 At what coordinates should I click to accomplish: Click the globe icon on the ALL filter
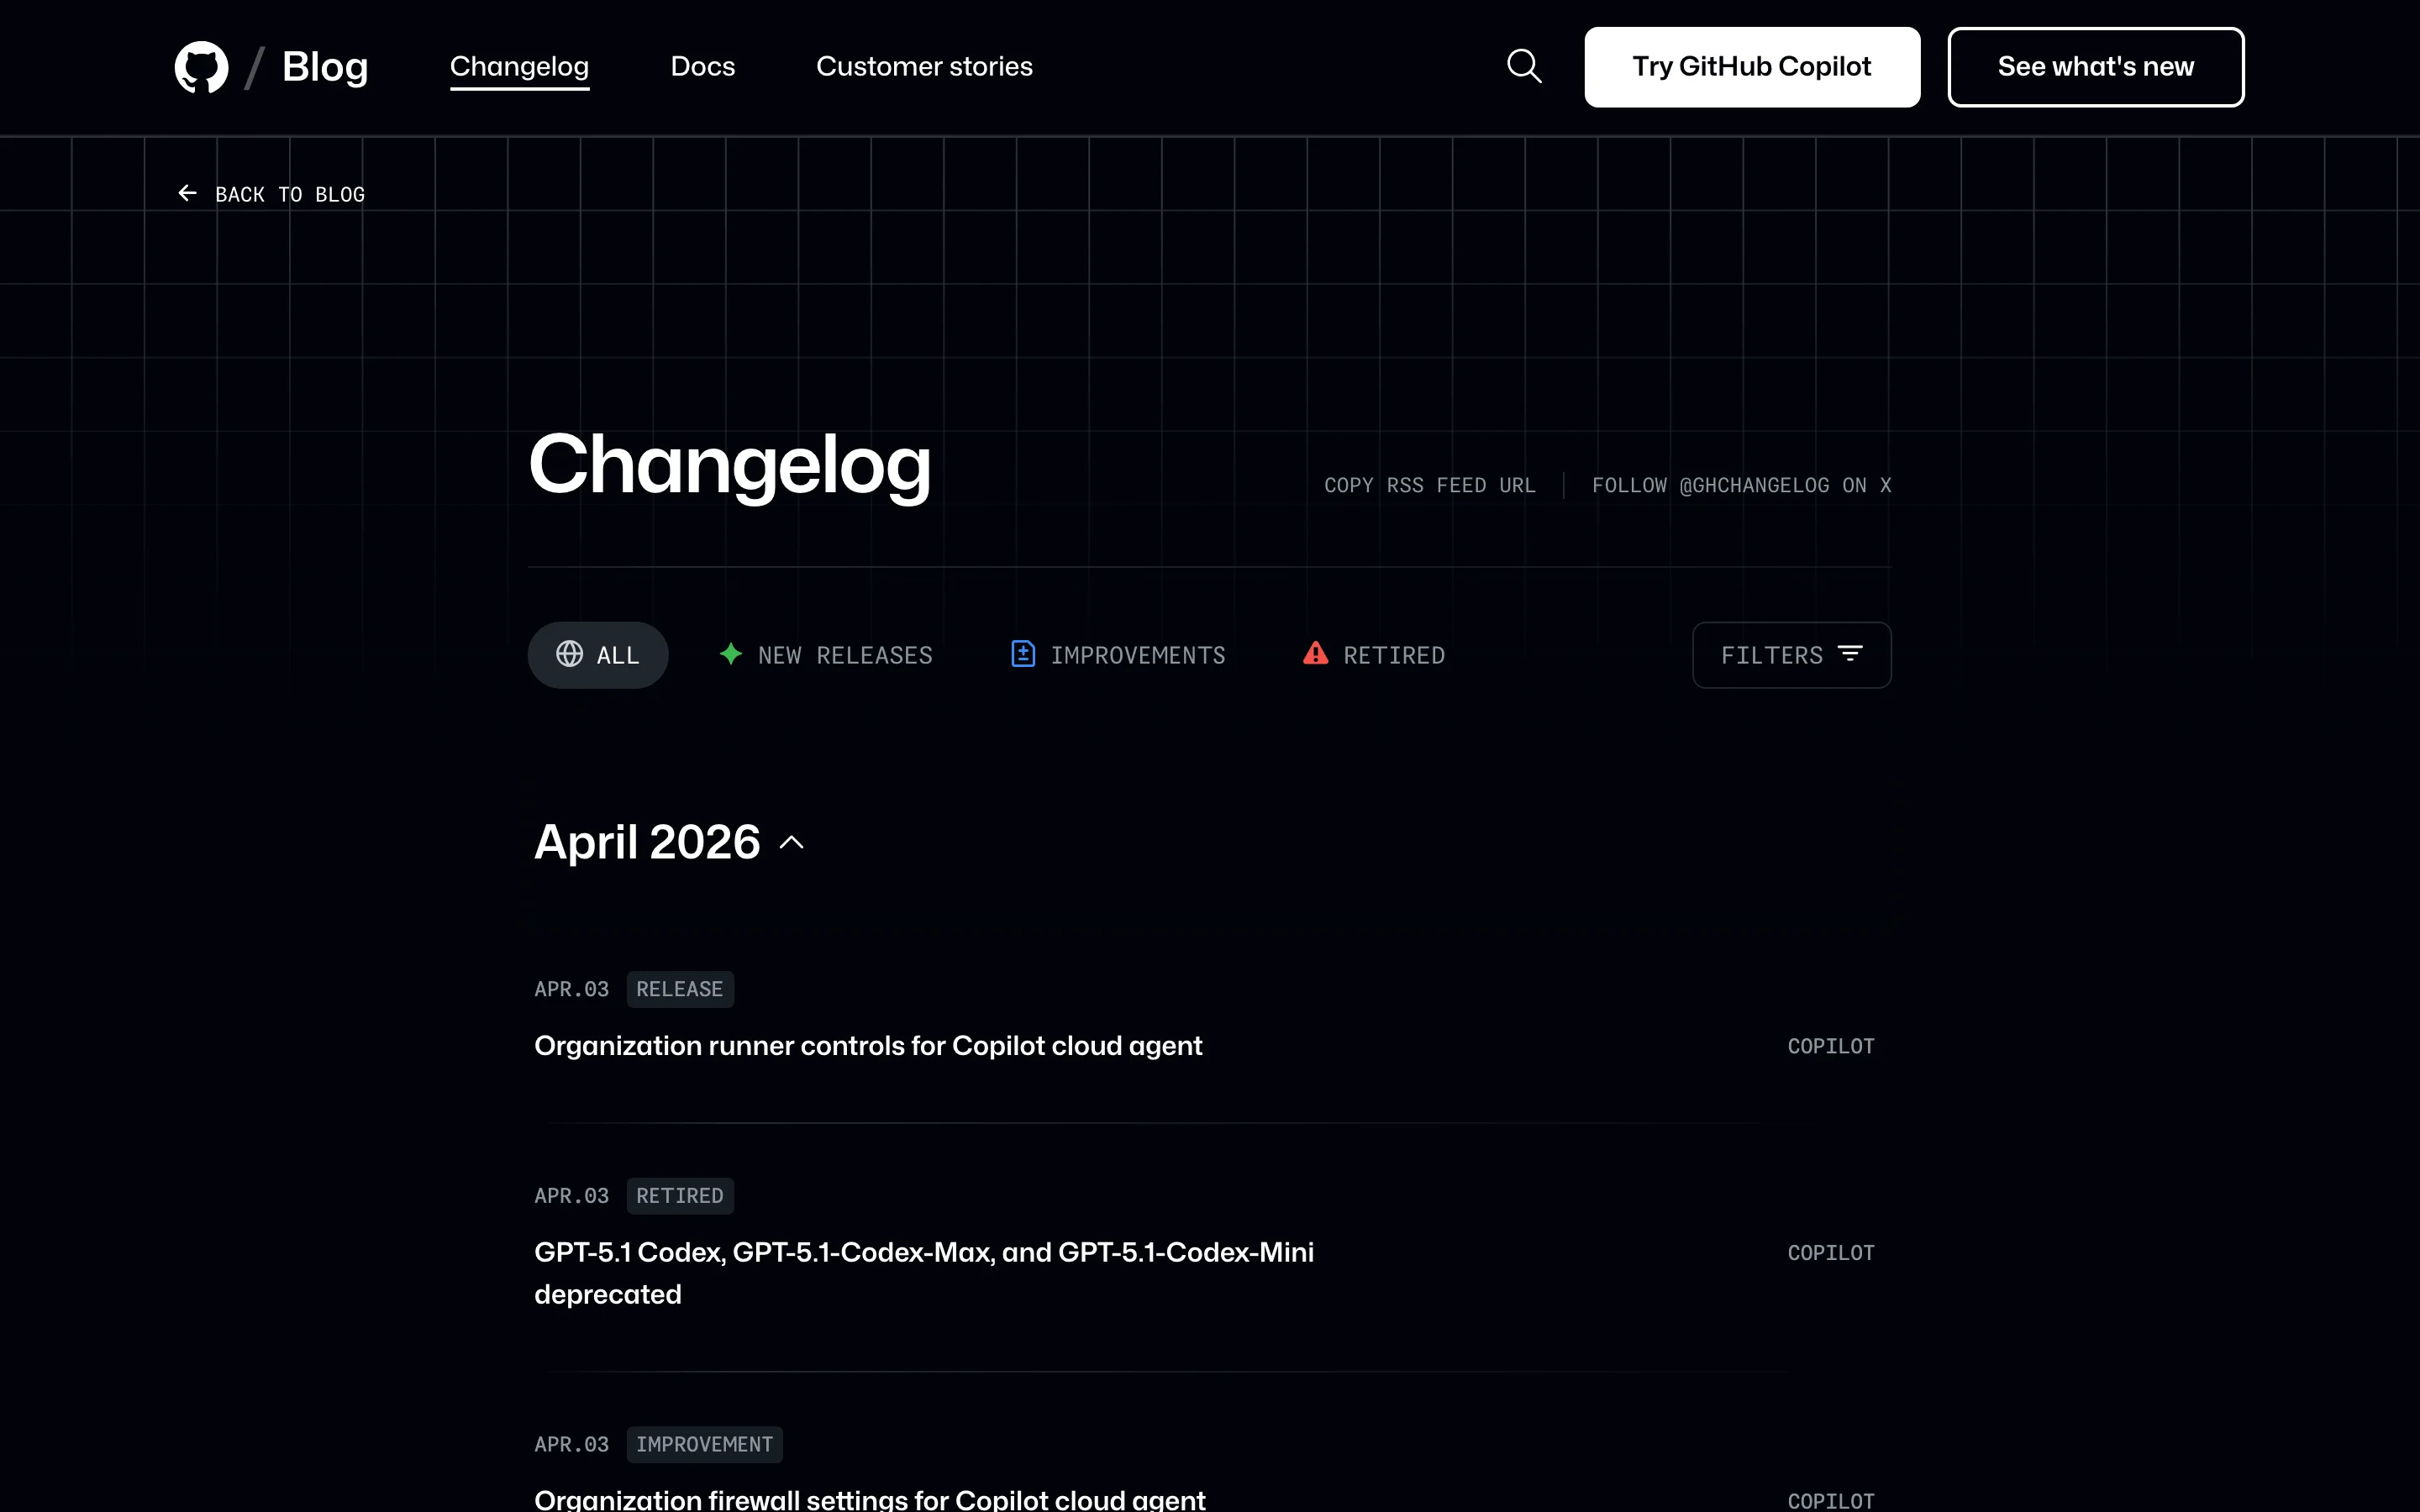[570, 654]
